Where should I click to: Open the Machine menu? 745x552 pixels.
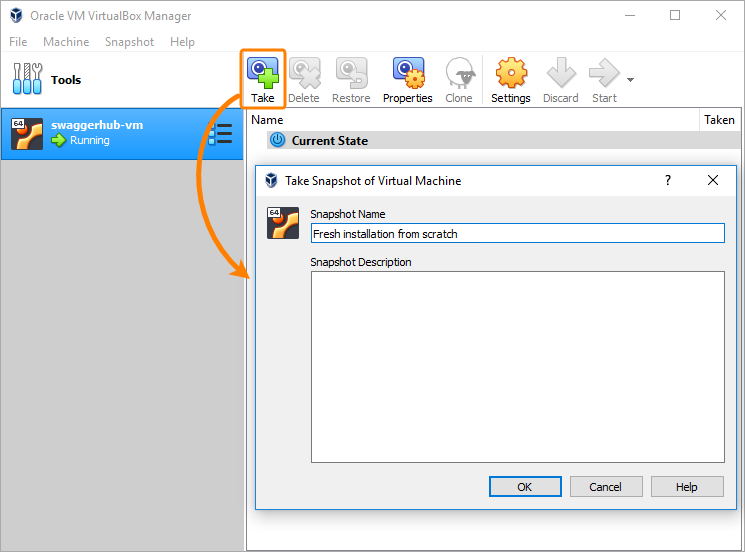66,42
